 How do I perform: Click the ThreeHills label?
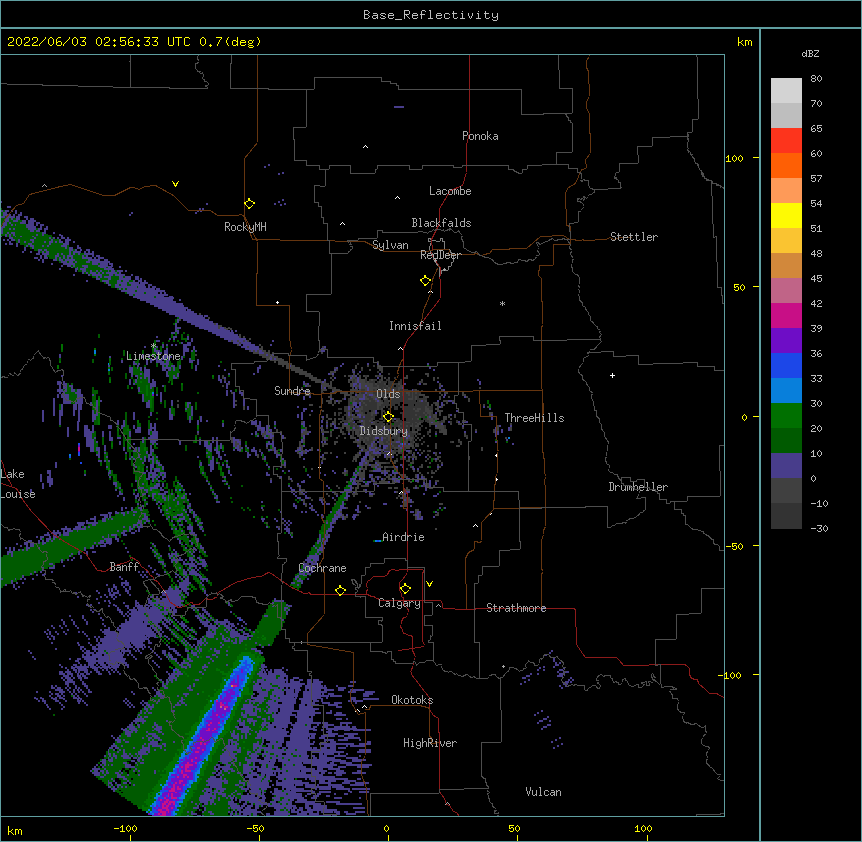(x=534, y=418)
